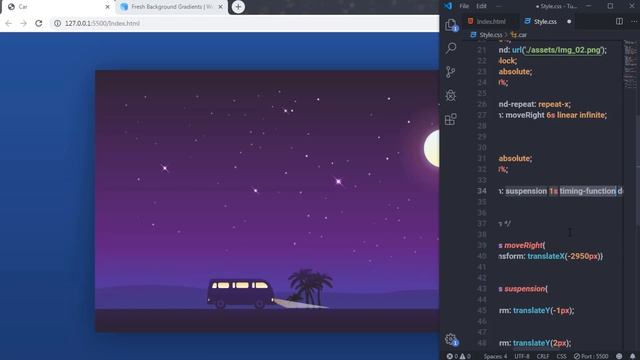Change encoding via UTF-8 status item
640x360 pixels.
pyautogui.click(x=522, y=356)
